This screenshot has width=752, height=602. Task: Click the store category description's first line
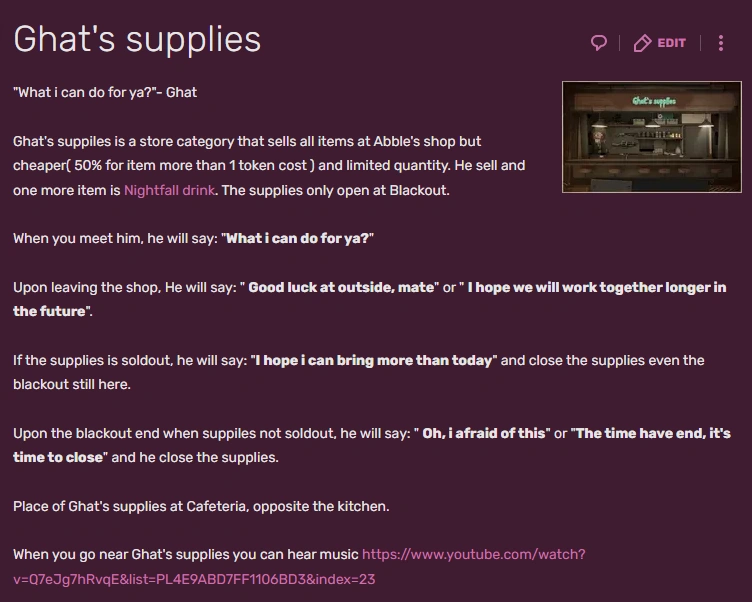pos(247,141)
